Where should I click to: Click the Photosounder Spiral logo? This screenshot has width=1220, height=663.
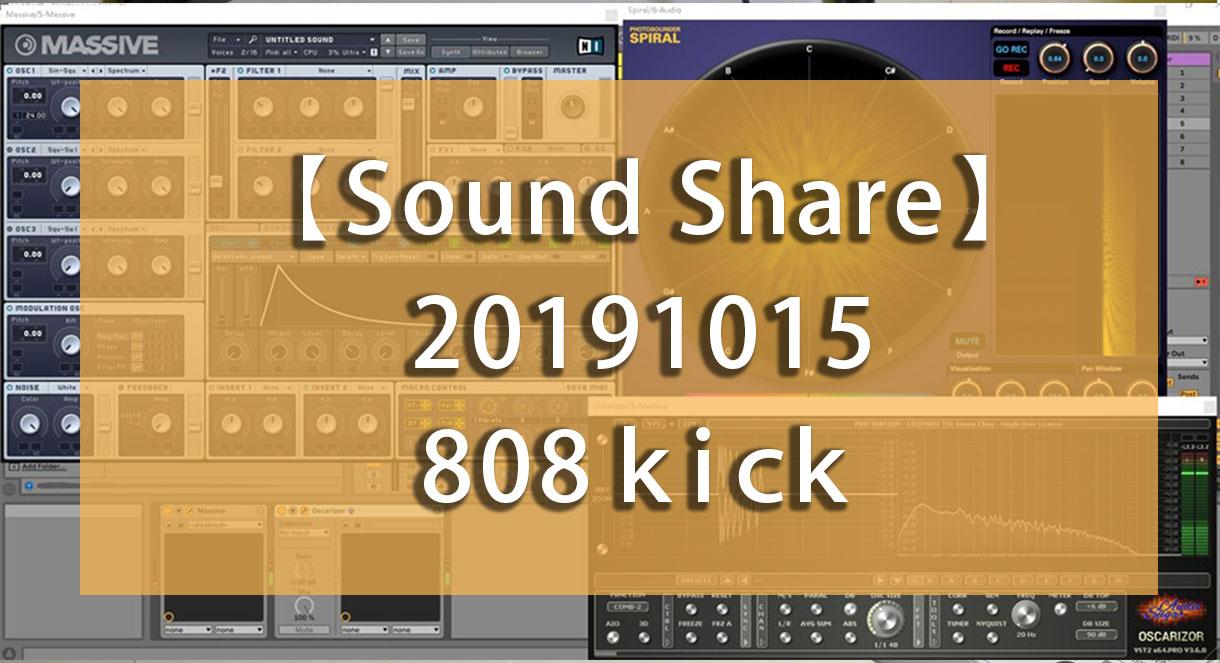coord(655,36)
